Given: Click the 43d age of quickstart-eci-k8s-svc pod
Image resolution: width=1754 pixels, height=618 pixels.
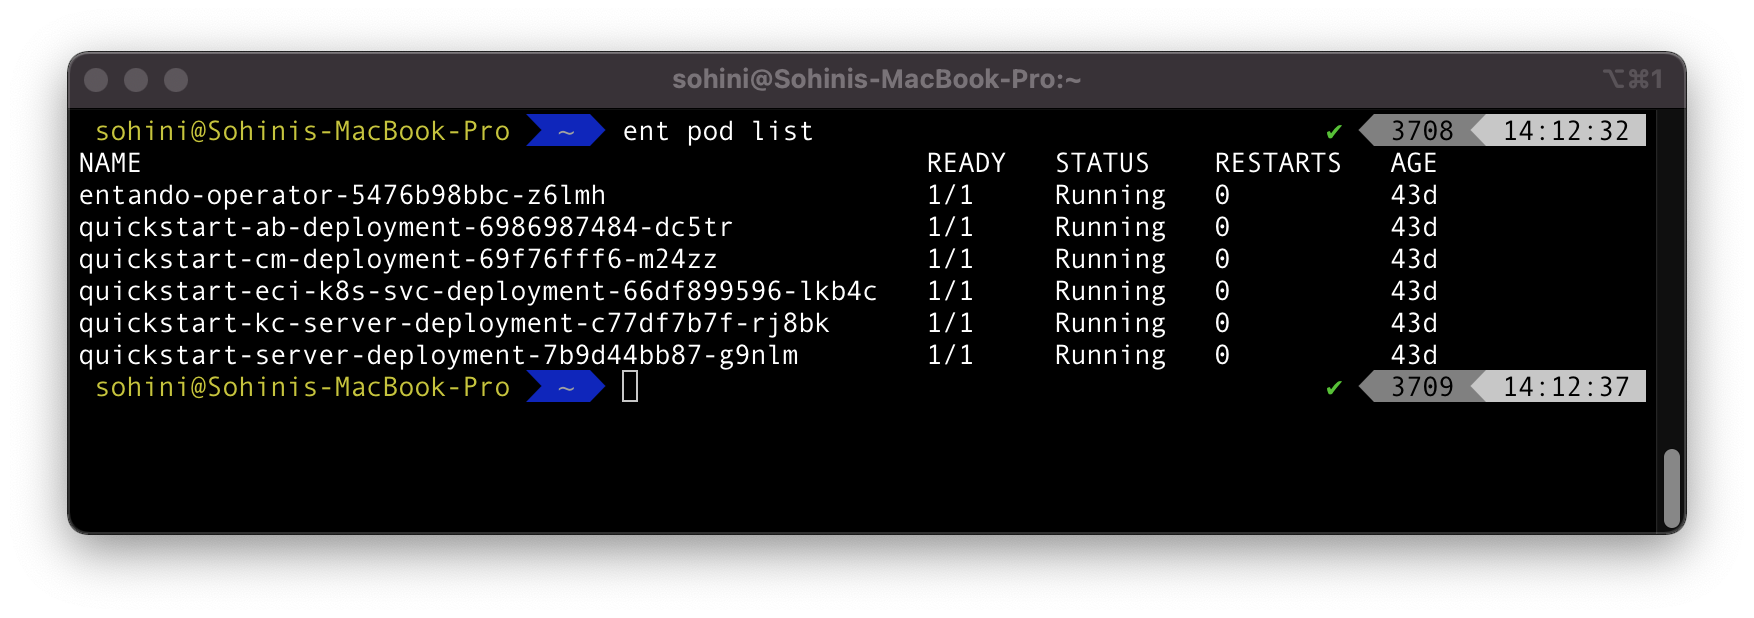Looking at the screenshot, I should (1414, 291).
